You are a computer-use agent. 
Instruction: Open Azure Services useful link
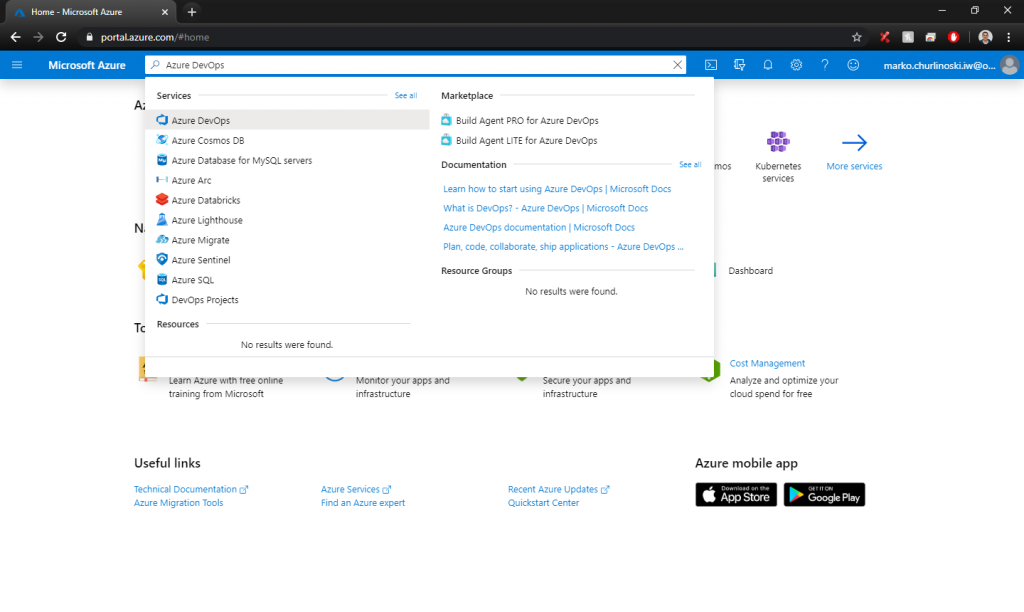356,489
